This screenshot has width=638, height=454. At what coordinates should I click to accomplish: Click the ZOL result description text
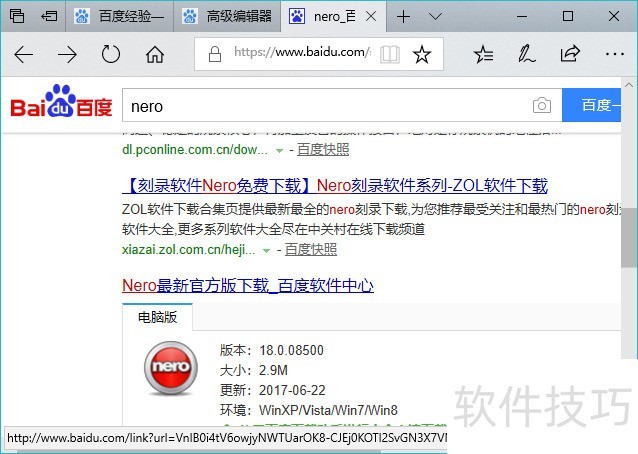[x=371, y=219]
